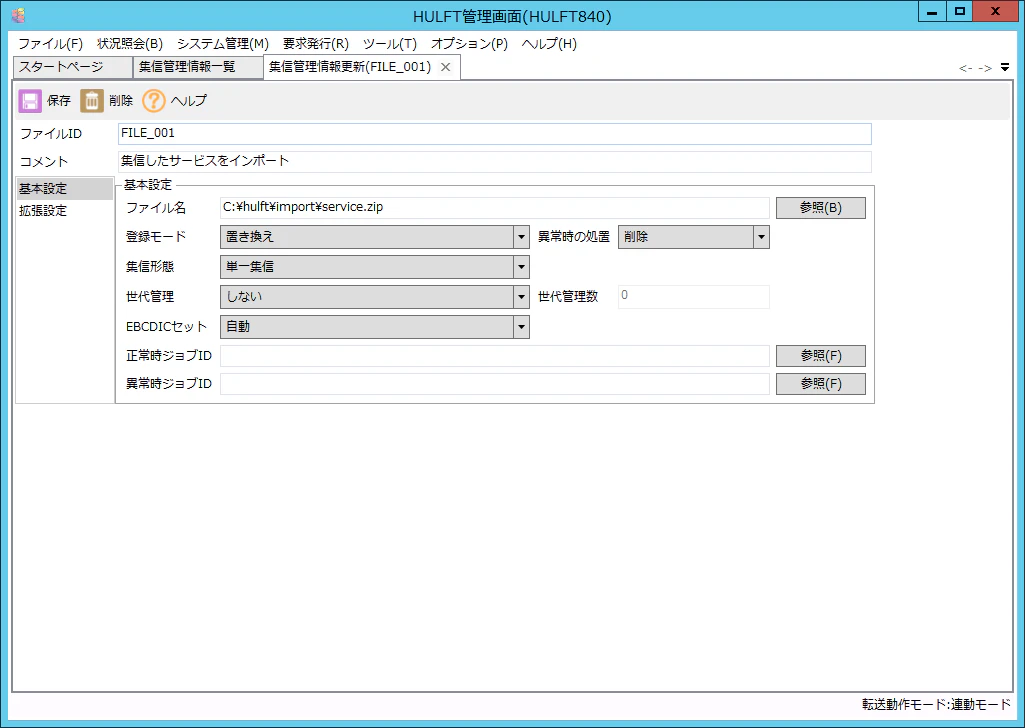Viewport: 1025px width, 728px height.
Task: Click the ファイルID input field
Action: click(x=495, y=134)
